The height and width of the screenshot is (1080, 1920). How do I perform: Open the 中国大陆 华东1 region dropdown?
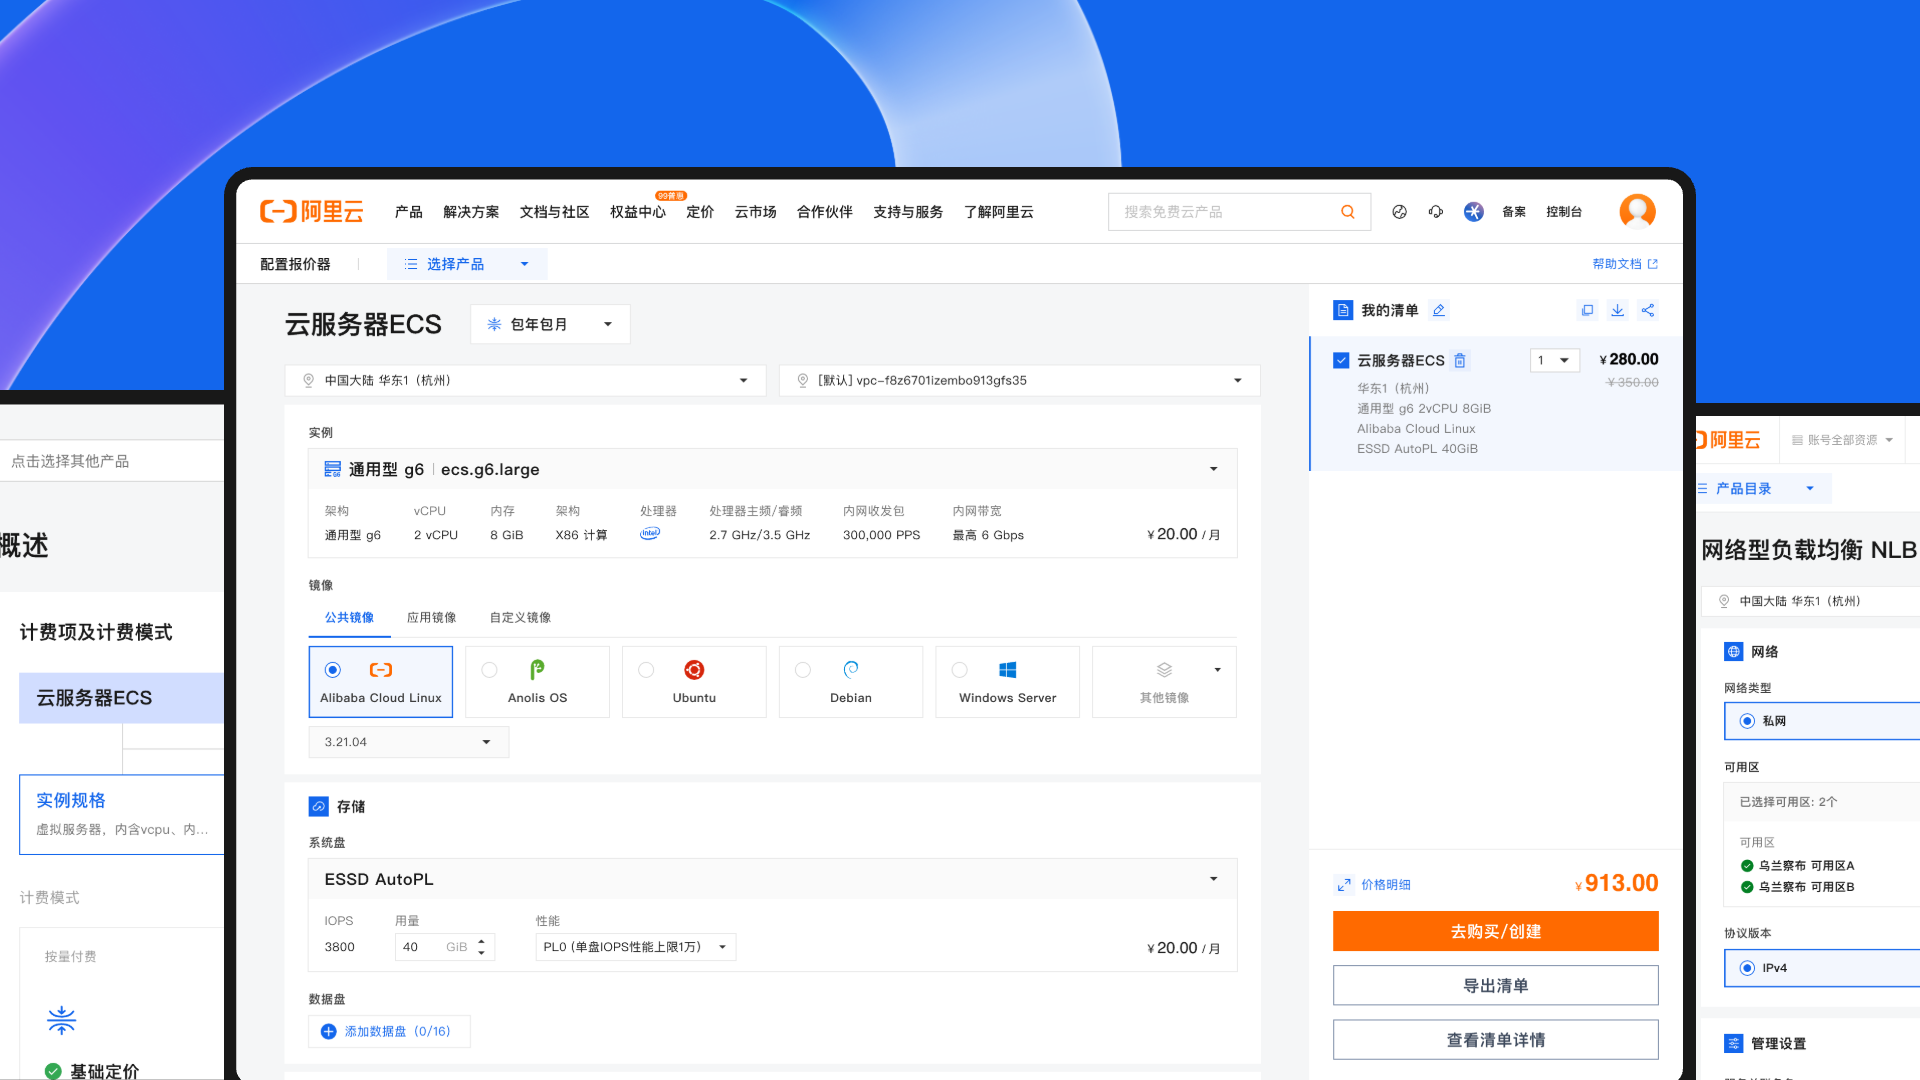[x=525, y=380]
